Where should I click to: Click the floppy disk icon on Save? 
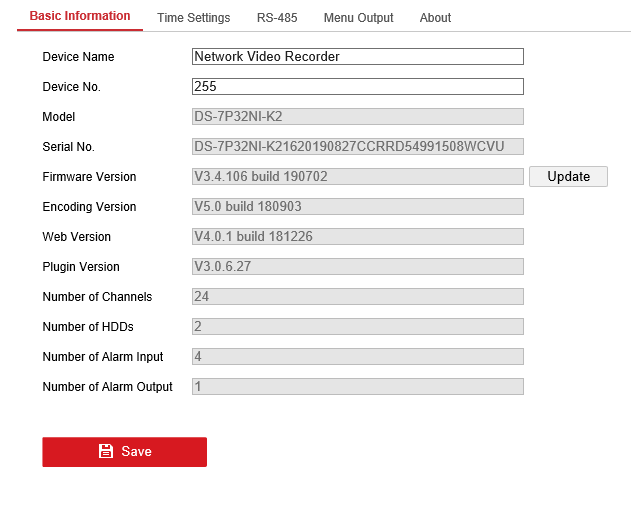point(106,452)
